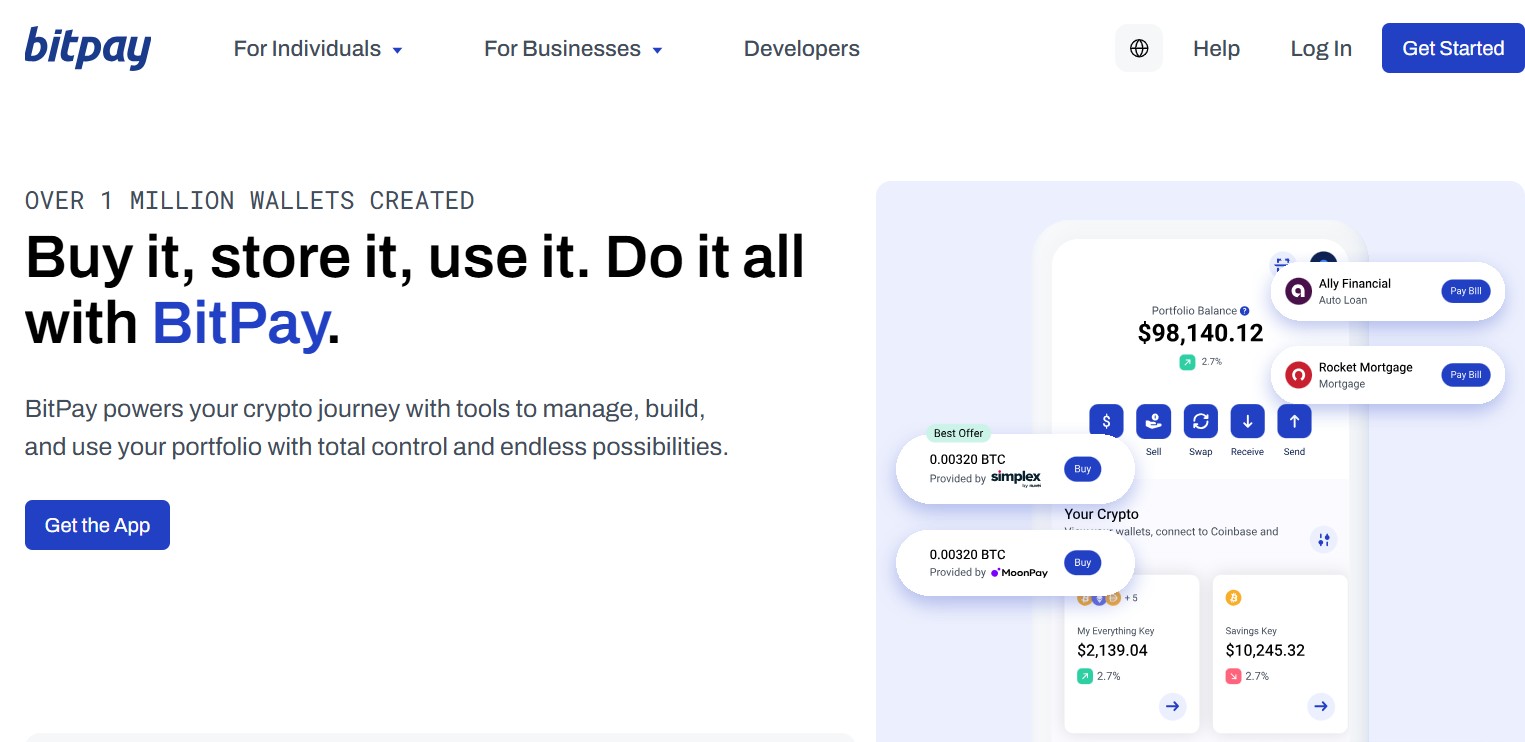Open the Help page
The image size is (1525, 742).
point(1216,48)
